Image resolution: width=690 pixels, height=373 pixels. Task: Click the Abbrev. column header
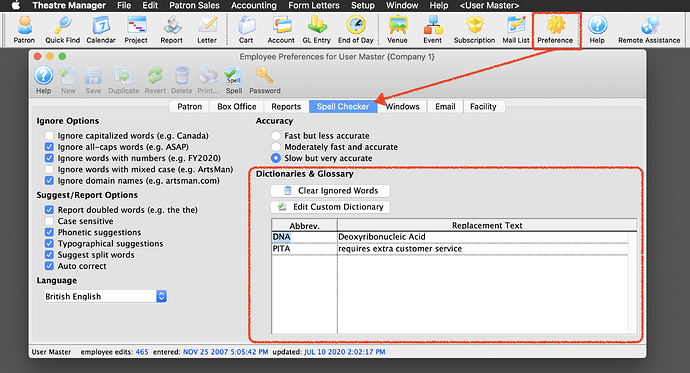click(x=305, y=225)
